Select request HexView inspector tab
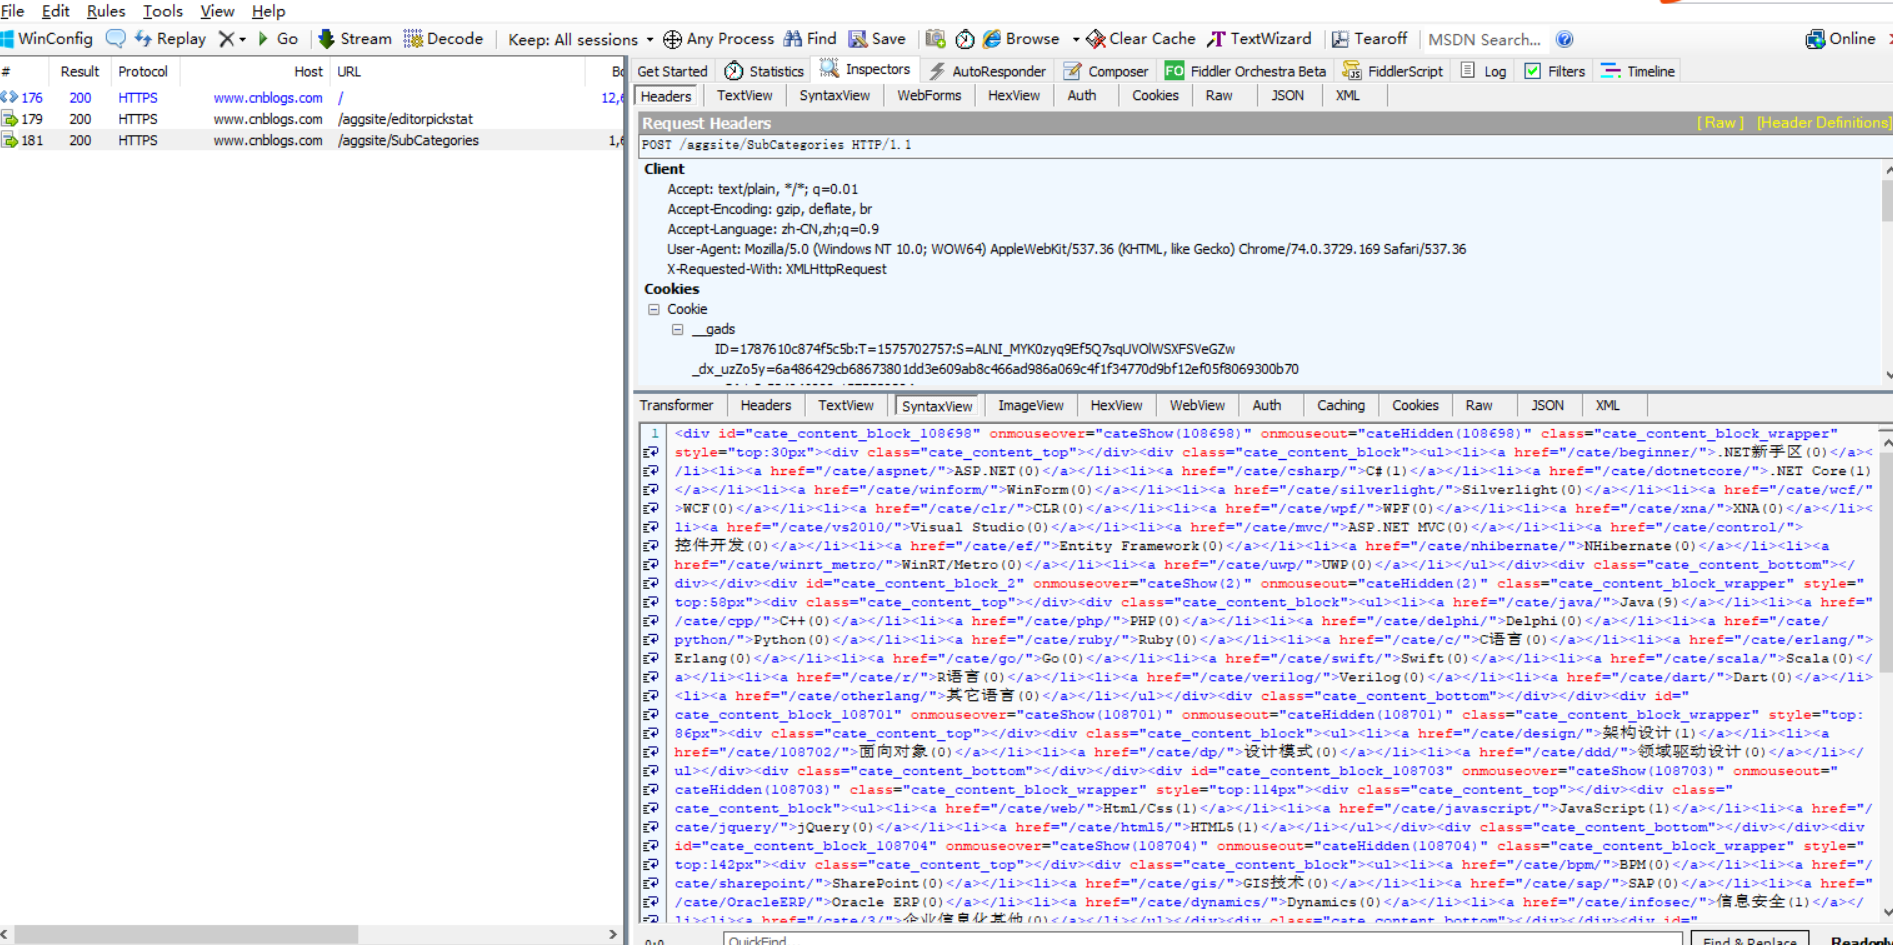This screenshot has height=945, width=1893. [x=1014, y=95]
